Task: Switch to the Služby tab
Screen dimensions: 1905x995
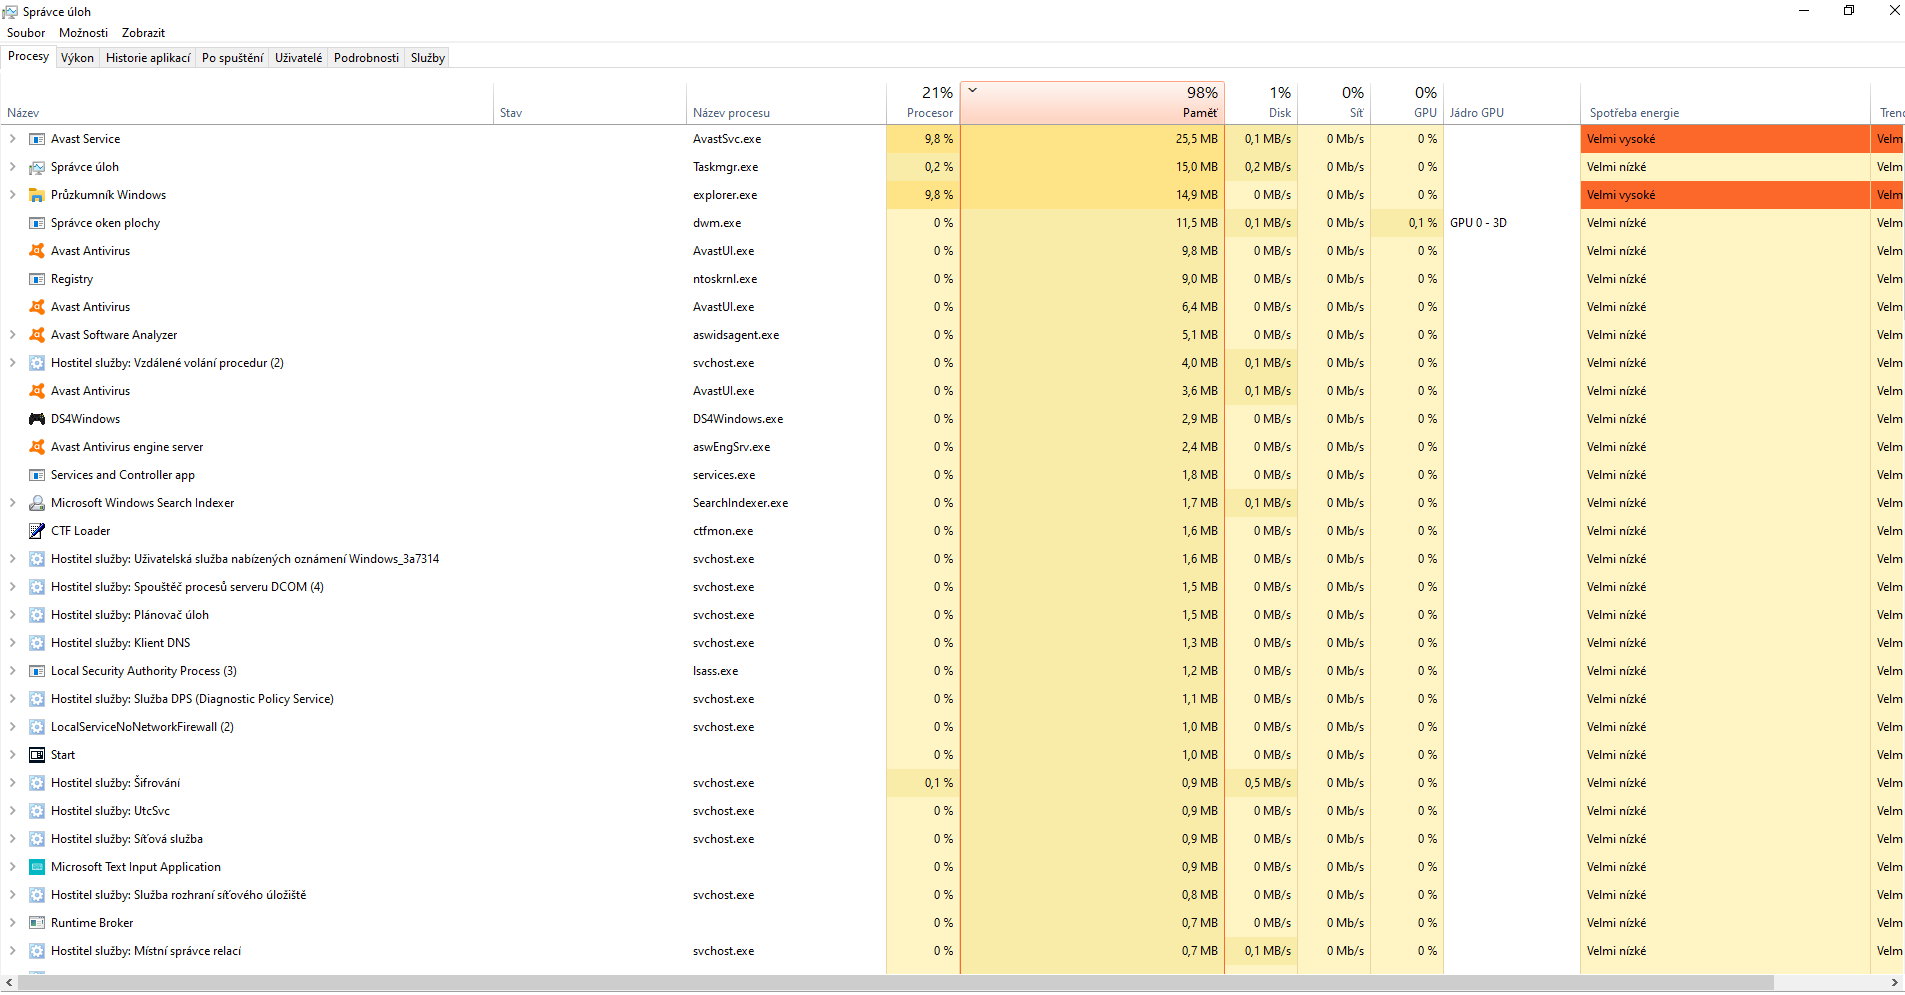Action: coord(427,58)
